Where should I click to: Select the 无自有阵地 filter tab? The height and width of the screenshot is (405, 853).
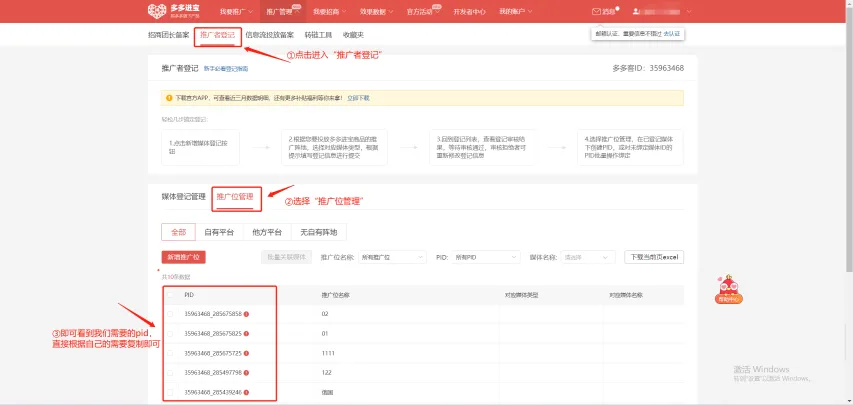click(319, 232)
